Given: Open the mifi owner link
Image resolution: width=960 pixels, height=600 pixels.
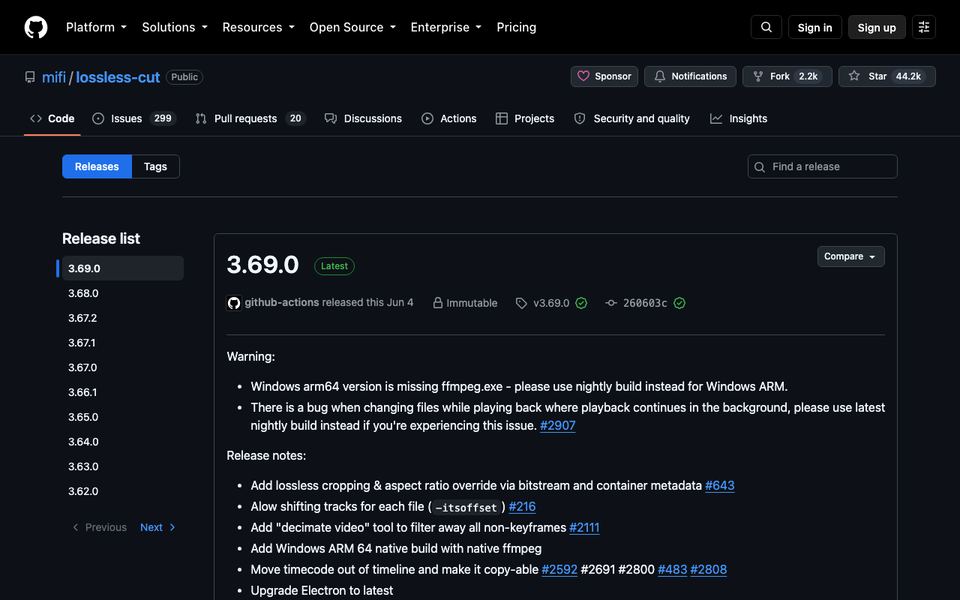Looking at the screenshot, I should click(54, 77).
